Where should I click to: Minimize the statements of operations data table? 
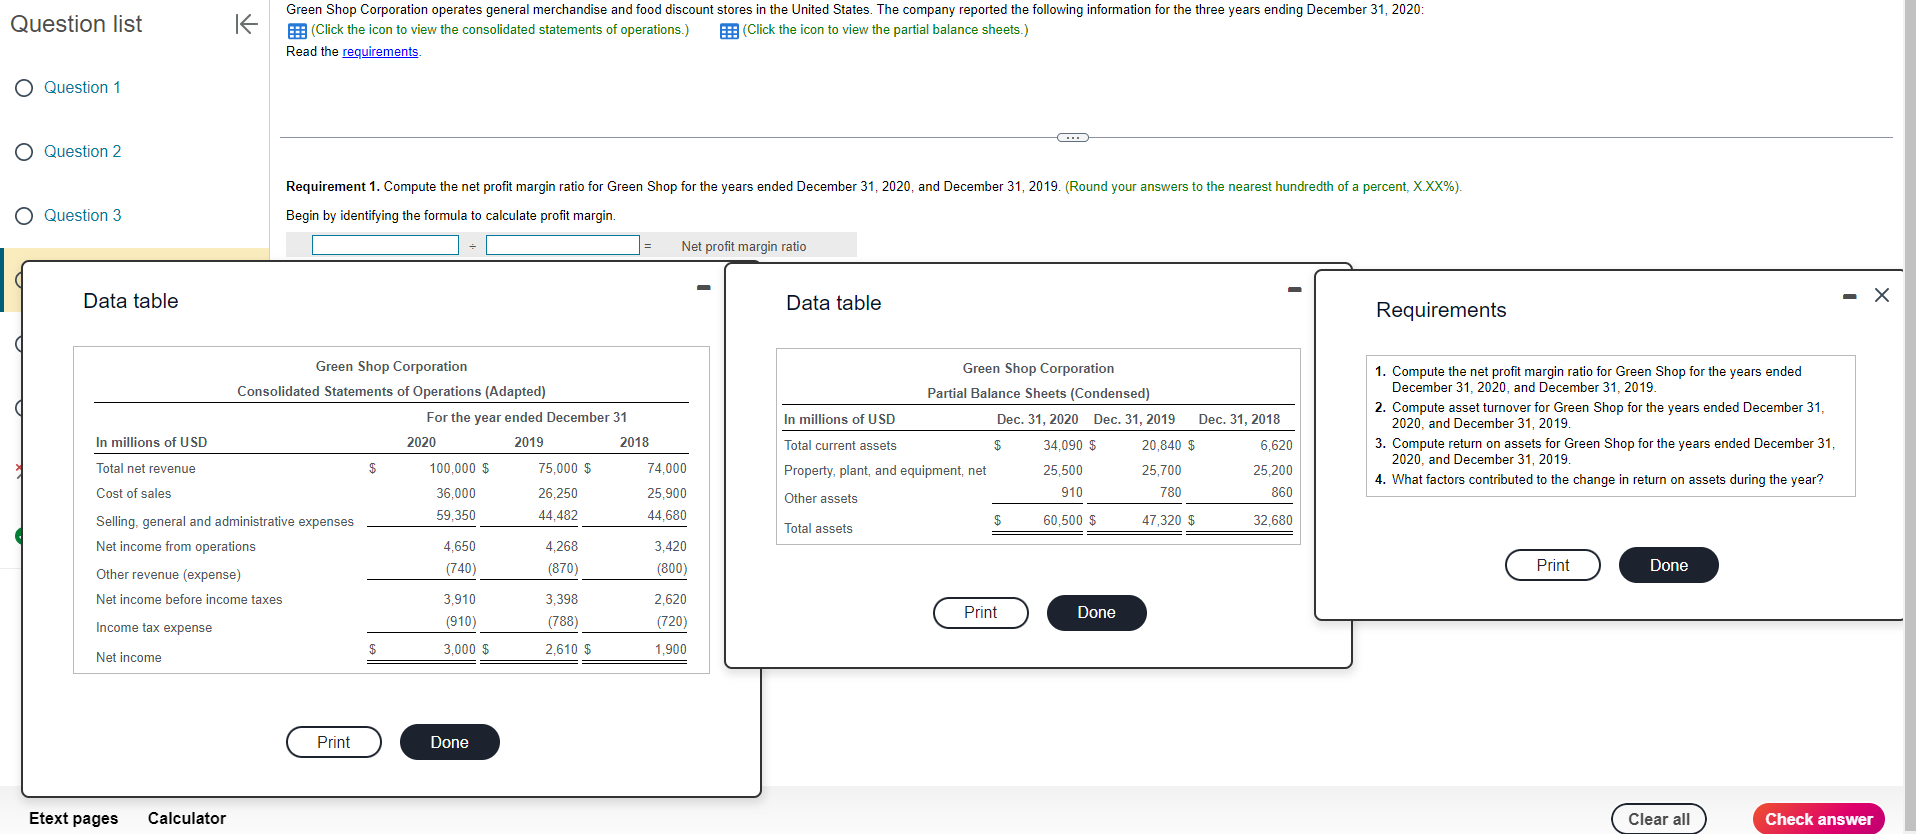(704, 288)
